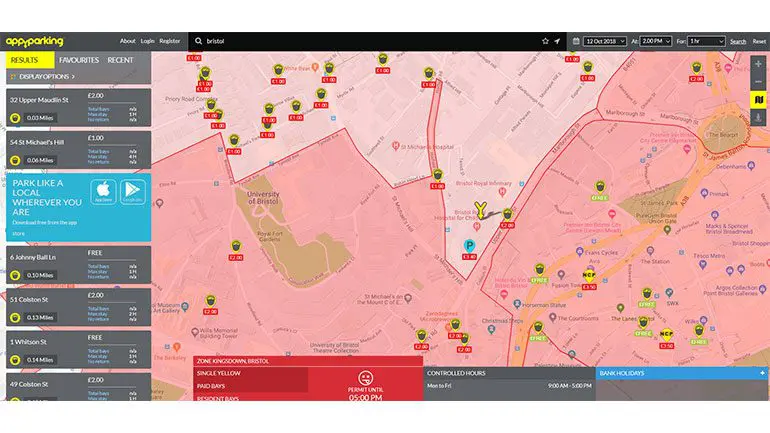Toggle the yellow map view button

[759, 100]
